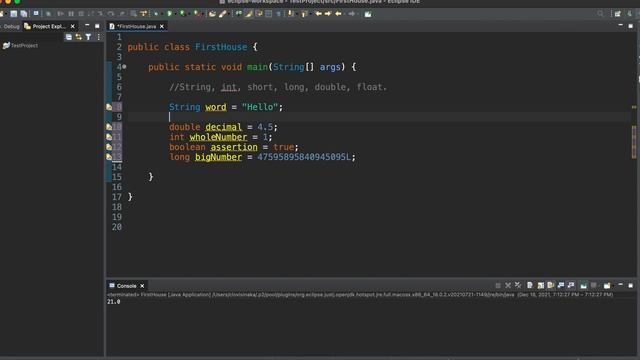Click warning marker beside boolean assertion

(109, 147)
